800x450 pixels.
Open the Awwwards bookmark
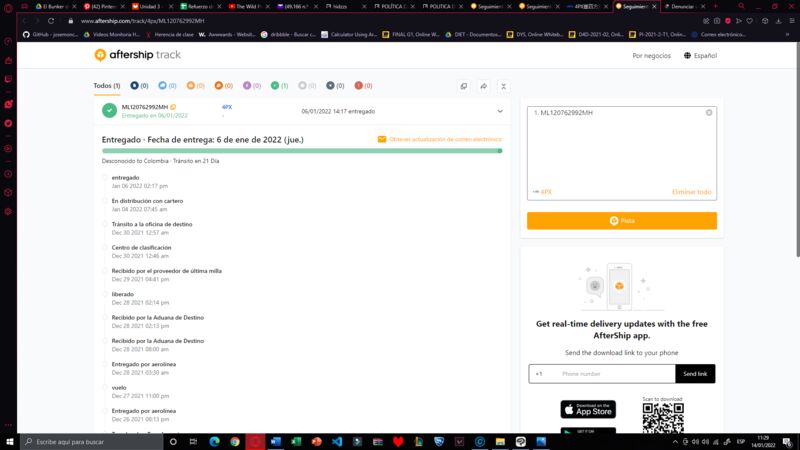[x=227, y=35]
